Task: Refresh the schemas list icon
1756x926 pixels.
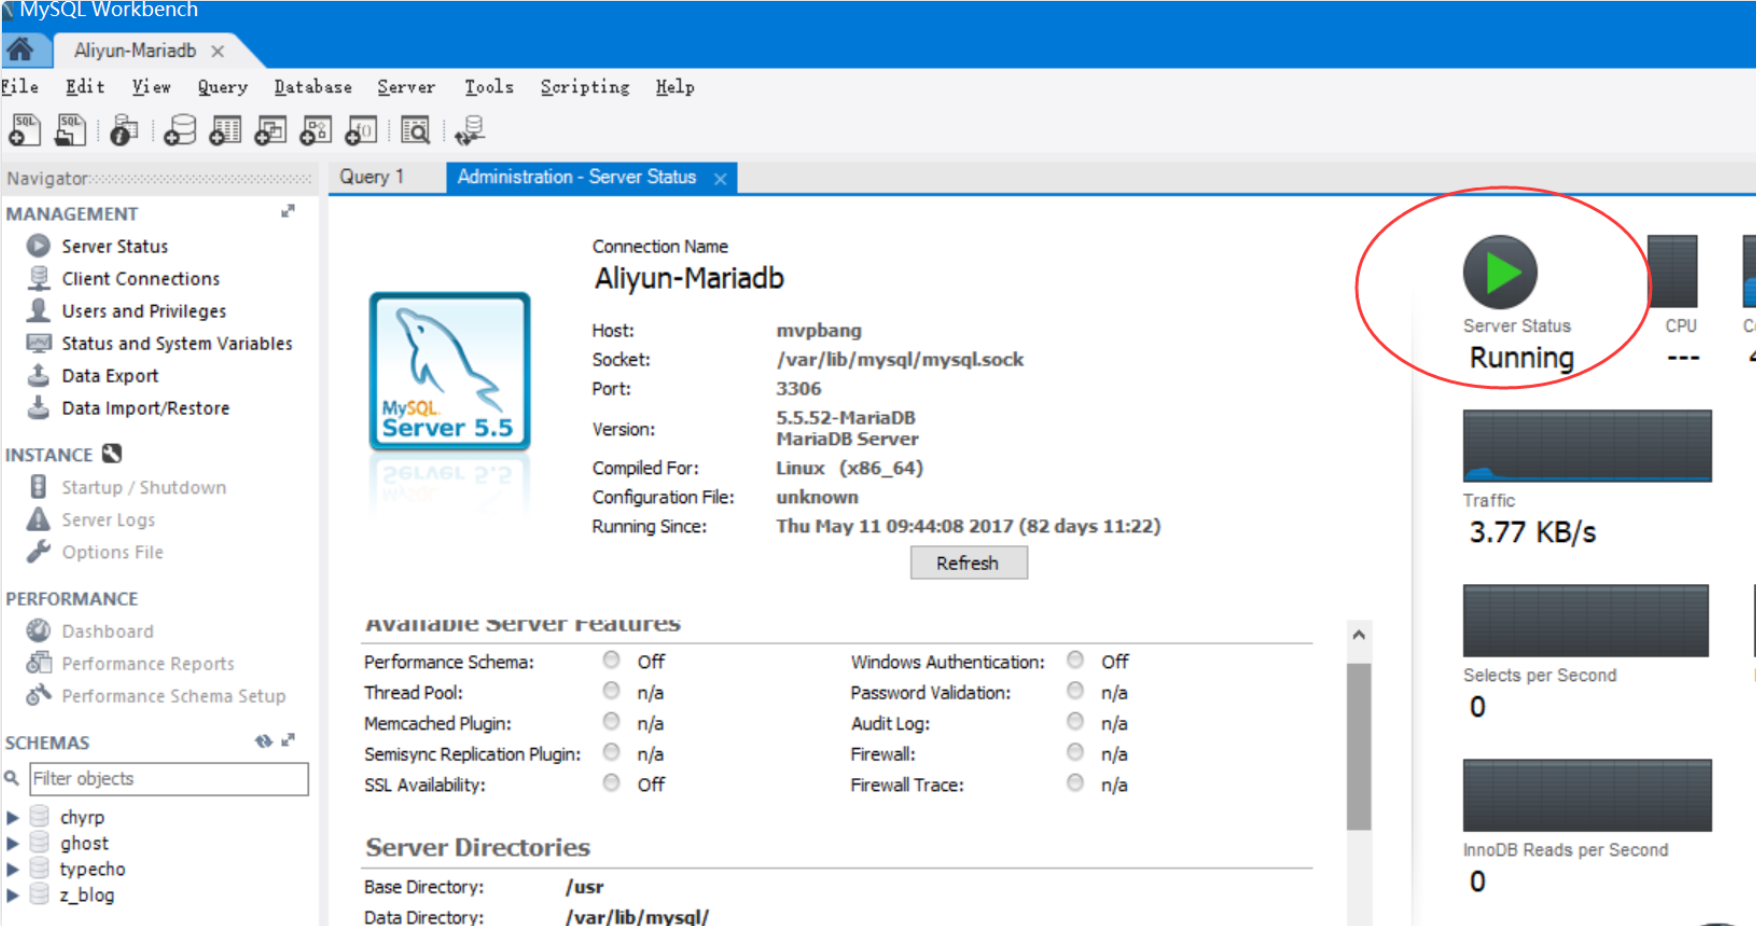Action: click(263, 741)
